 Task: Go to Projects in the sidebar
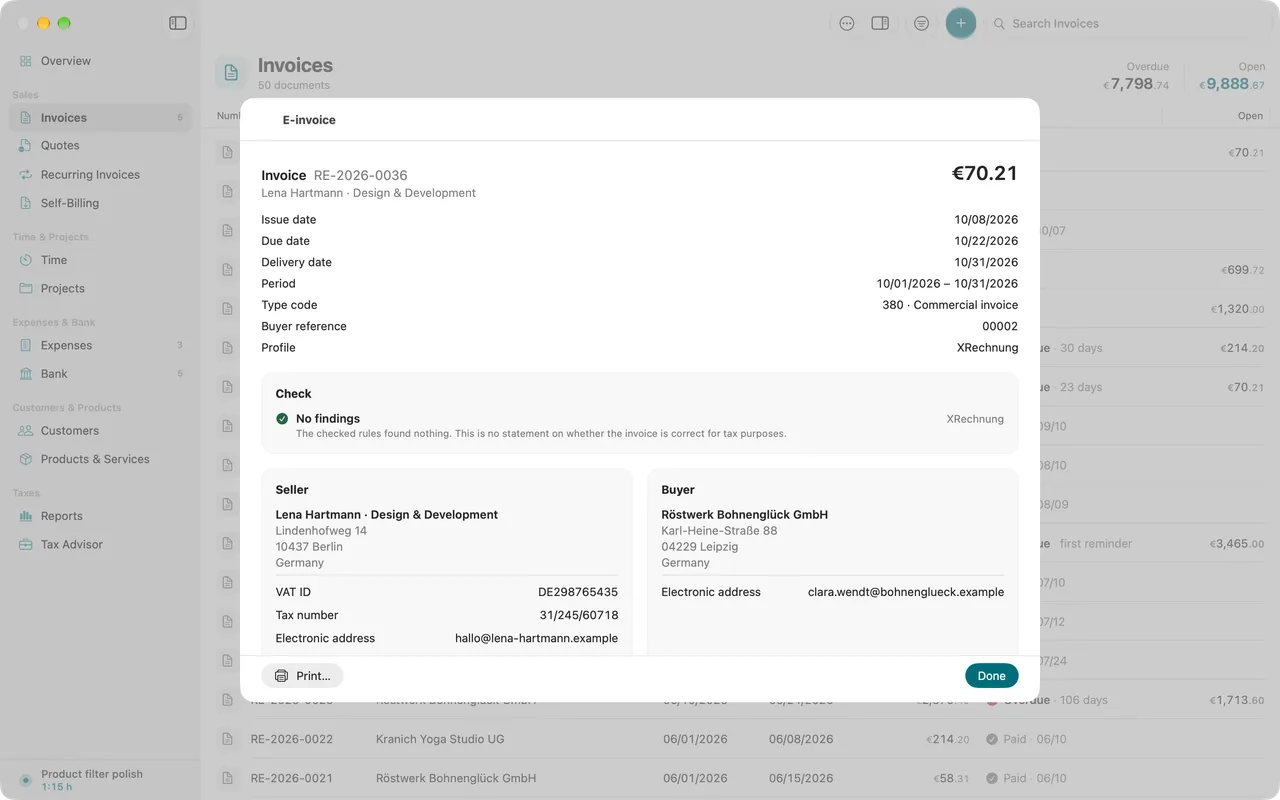point(100,289)
